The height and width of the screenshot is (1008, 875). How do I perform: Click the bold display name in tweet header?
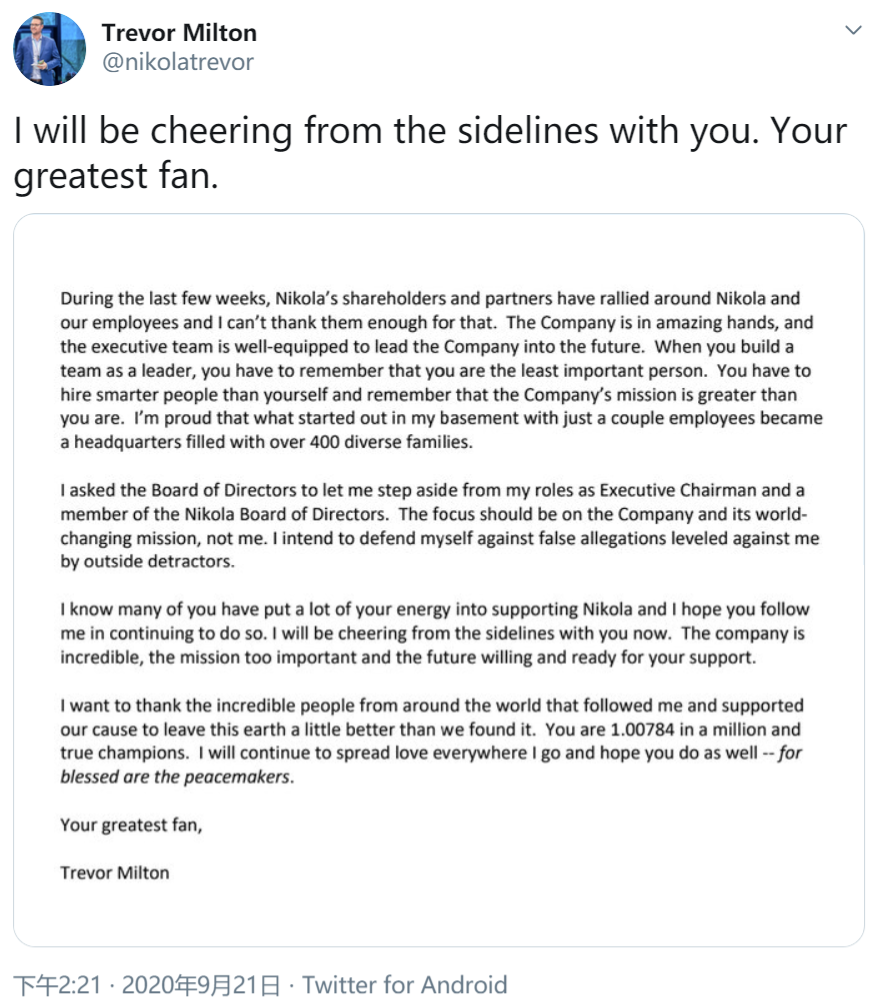click(x=179, y=33)
